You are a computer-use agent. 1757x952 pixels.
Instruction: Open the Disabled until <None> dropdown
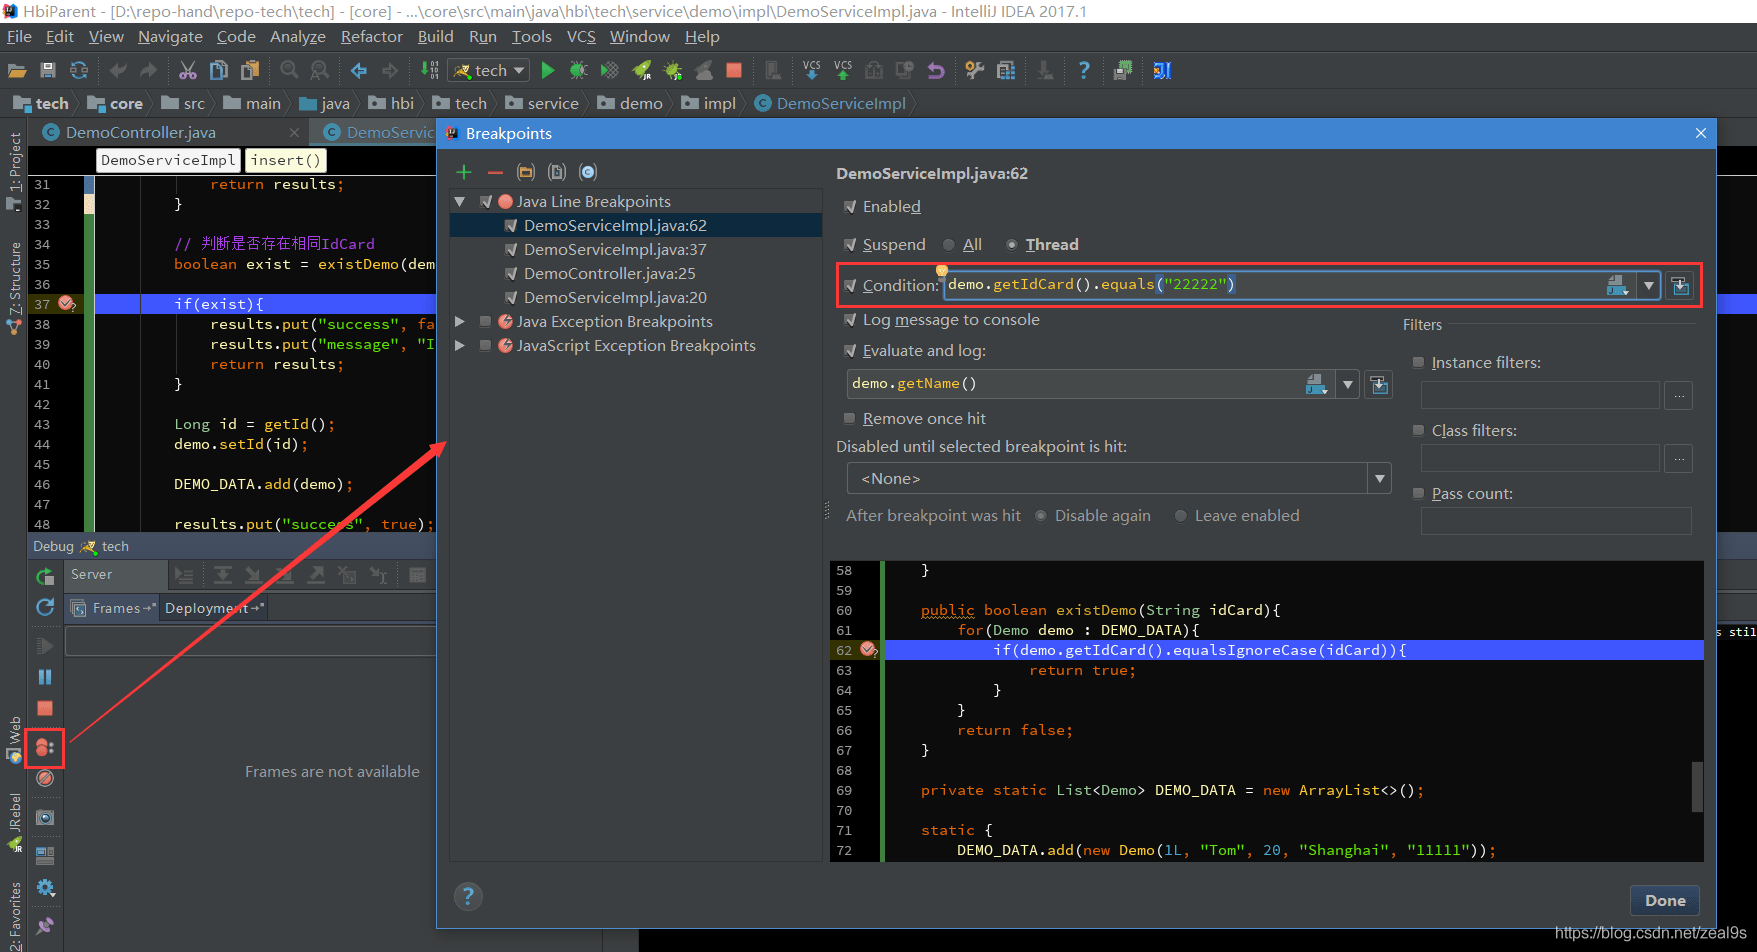point(1119,479)
